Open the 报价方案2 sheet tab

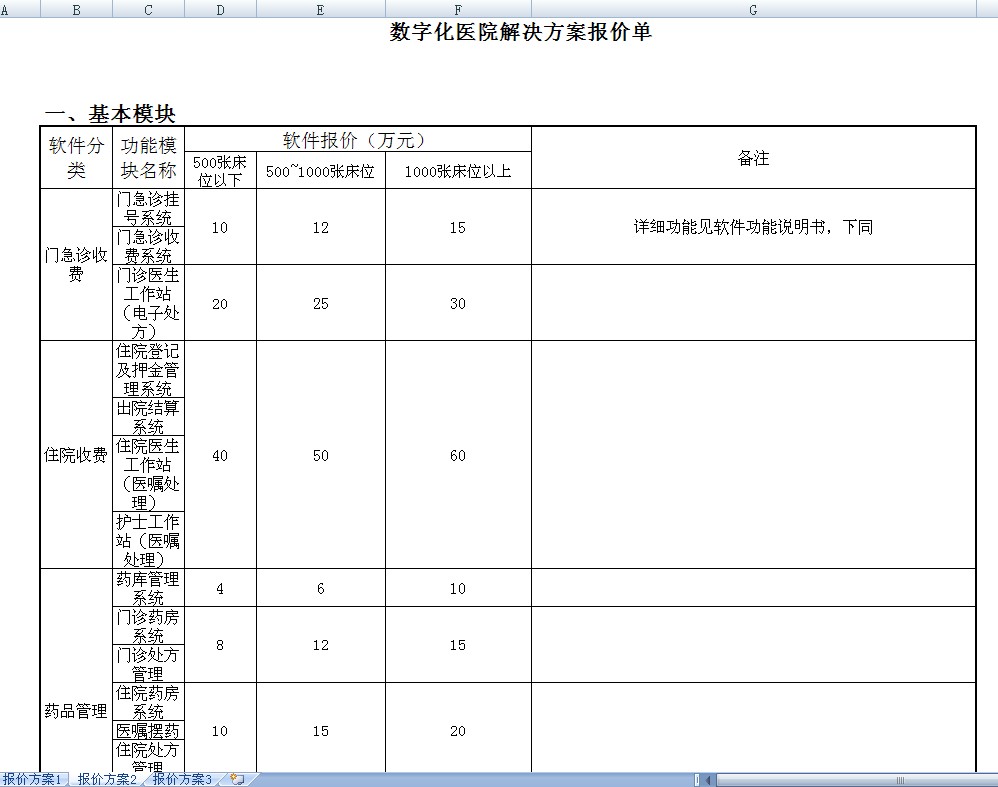[107, 779]
